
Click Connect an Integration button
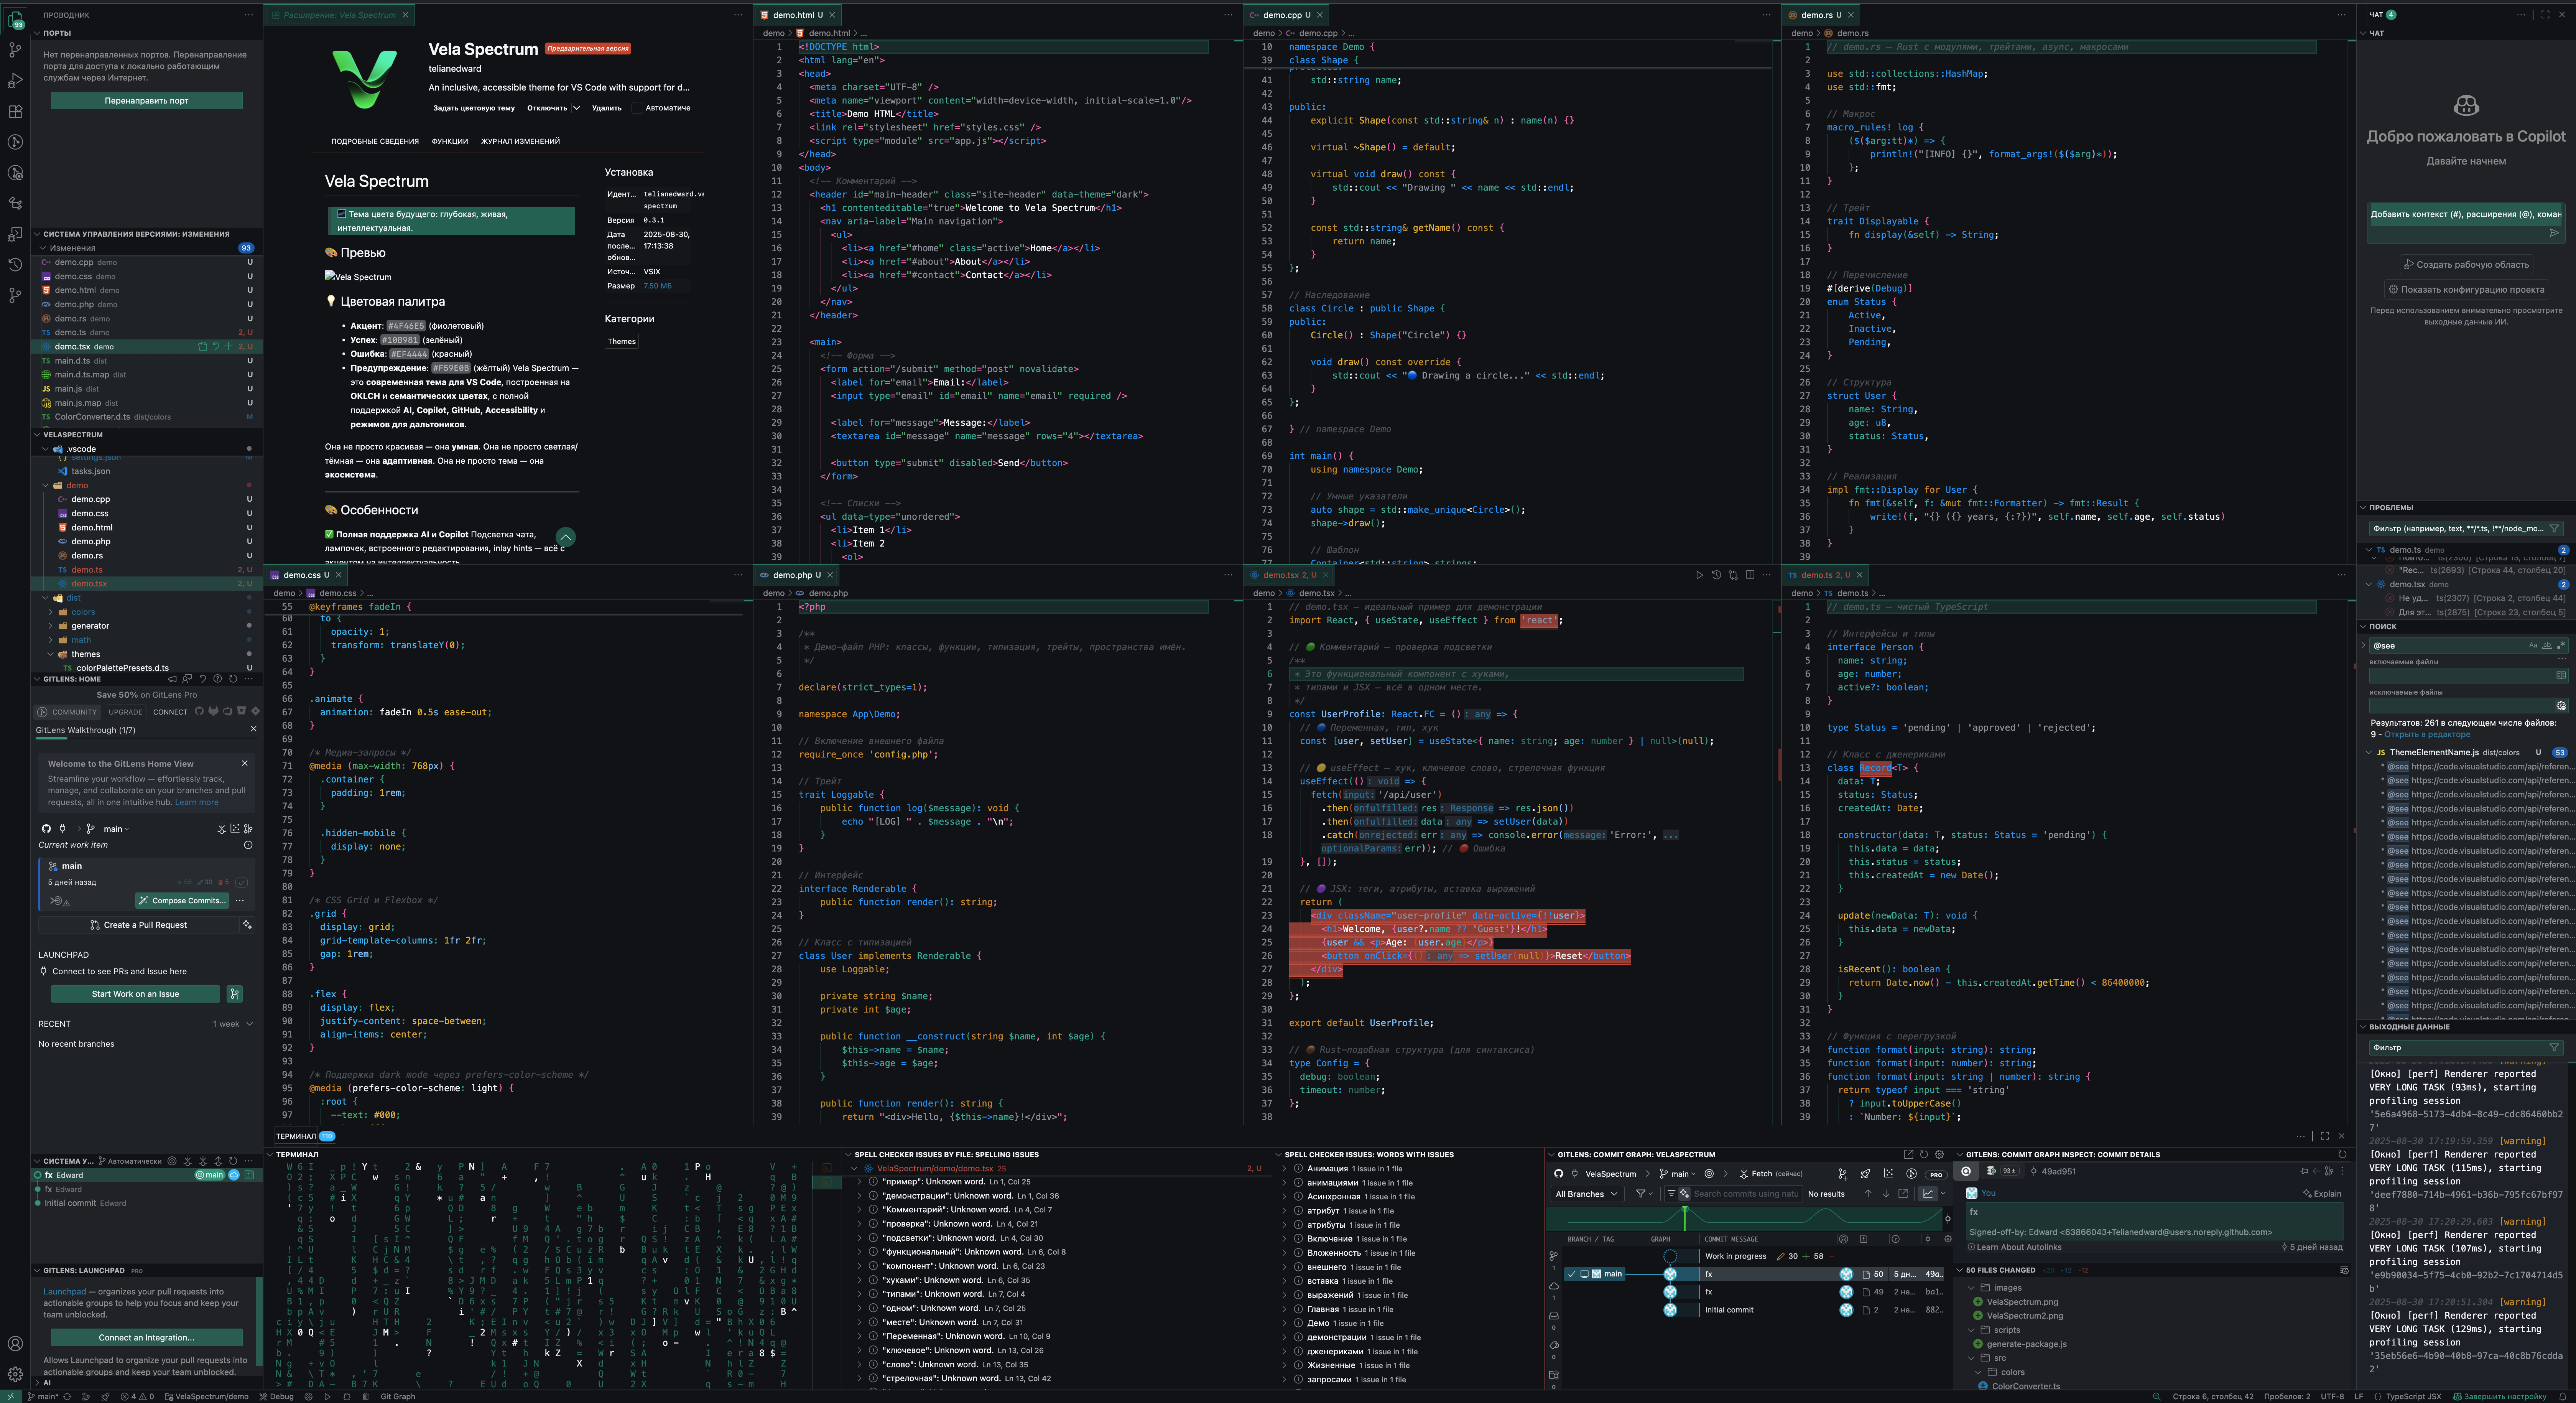pyautogui.click(x=146, y=1337)
